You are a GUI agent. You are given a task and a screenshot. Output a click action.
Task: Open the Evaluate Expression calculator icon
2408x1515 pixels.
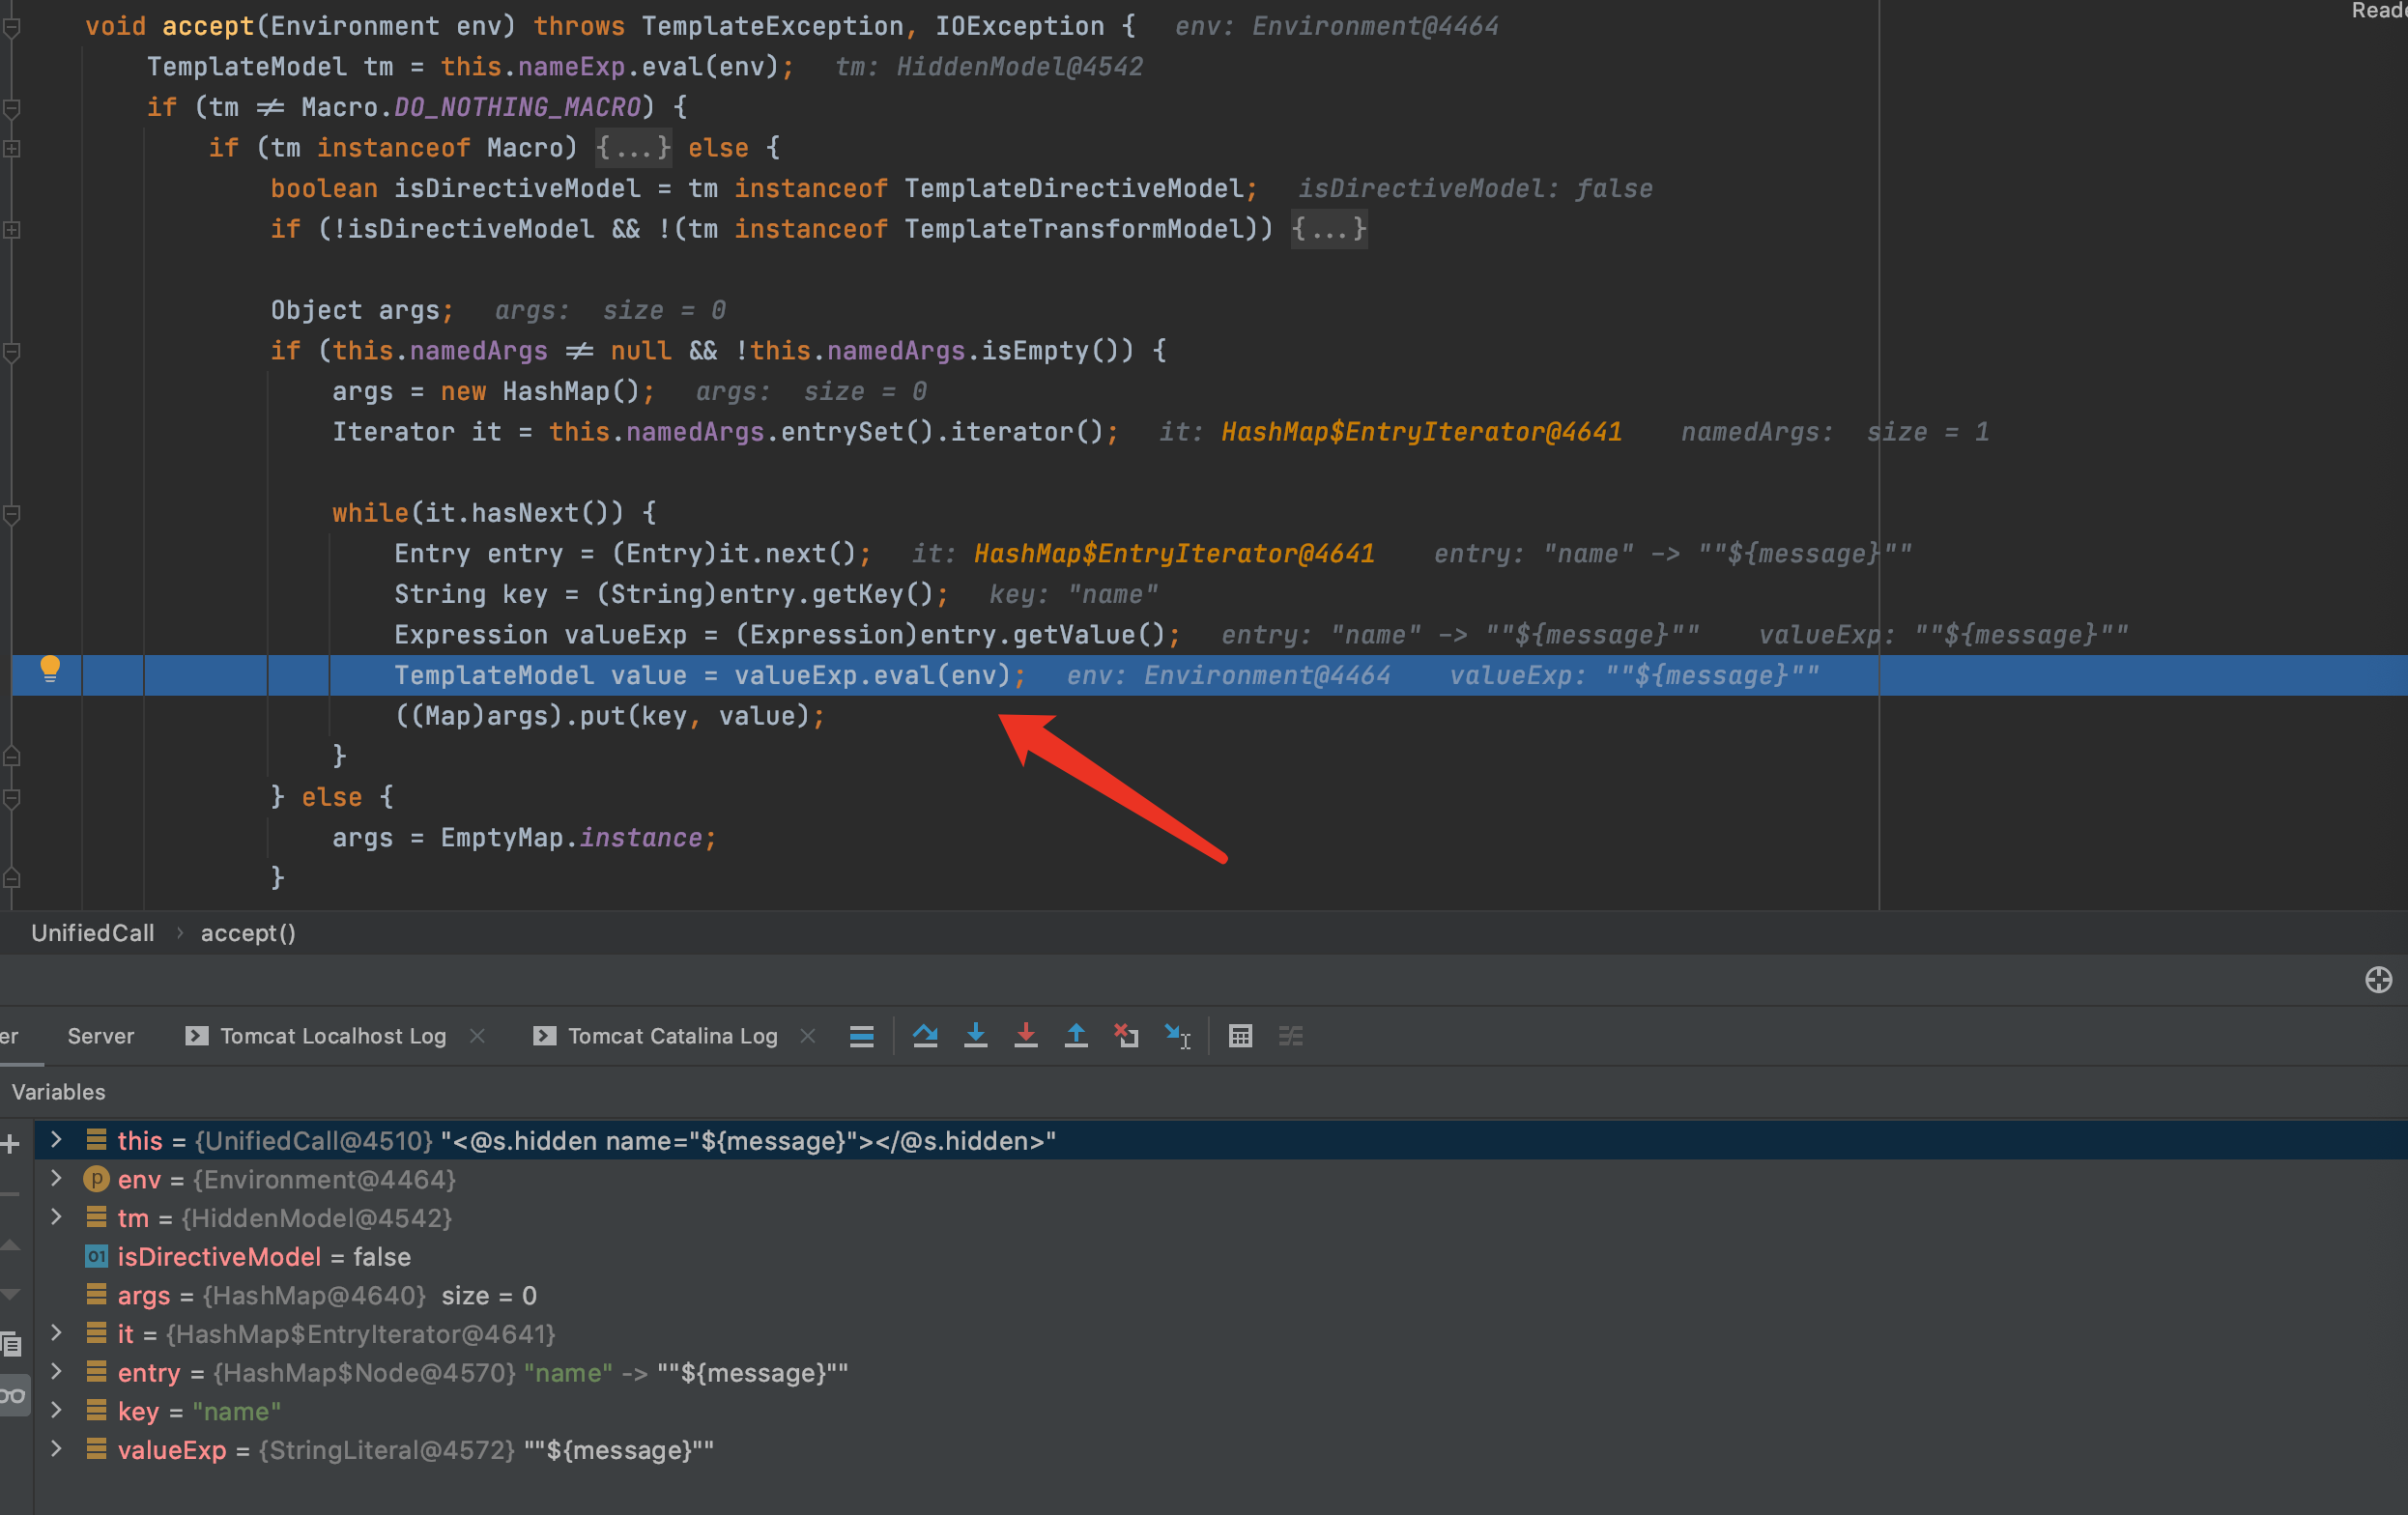click(1240, 1036)
